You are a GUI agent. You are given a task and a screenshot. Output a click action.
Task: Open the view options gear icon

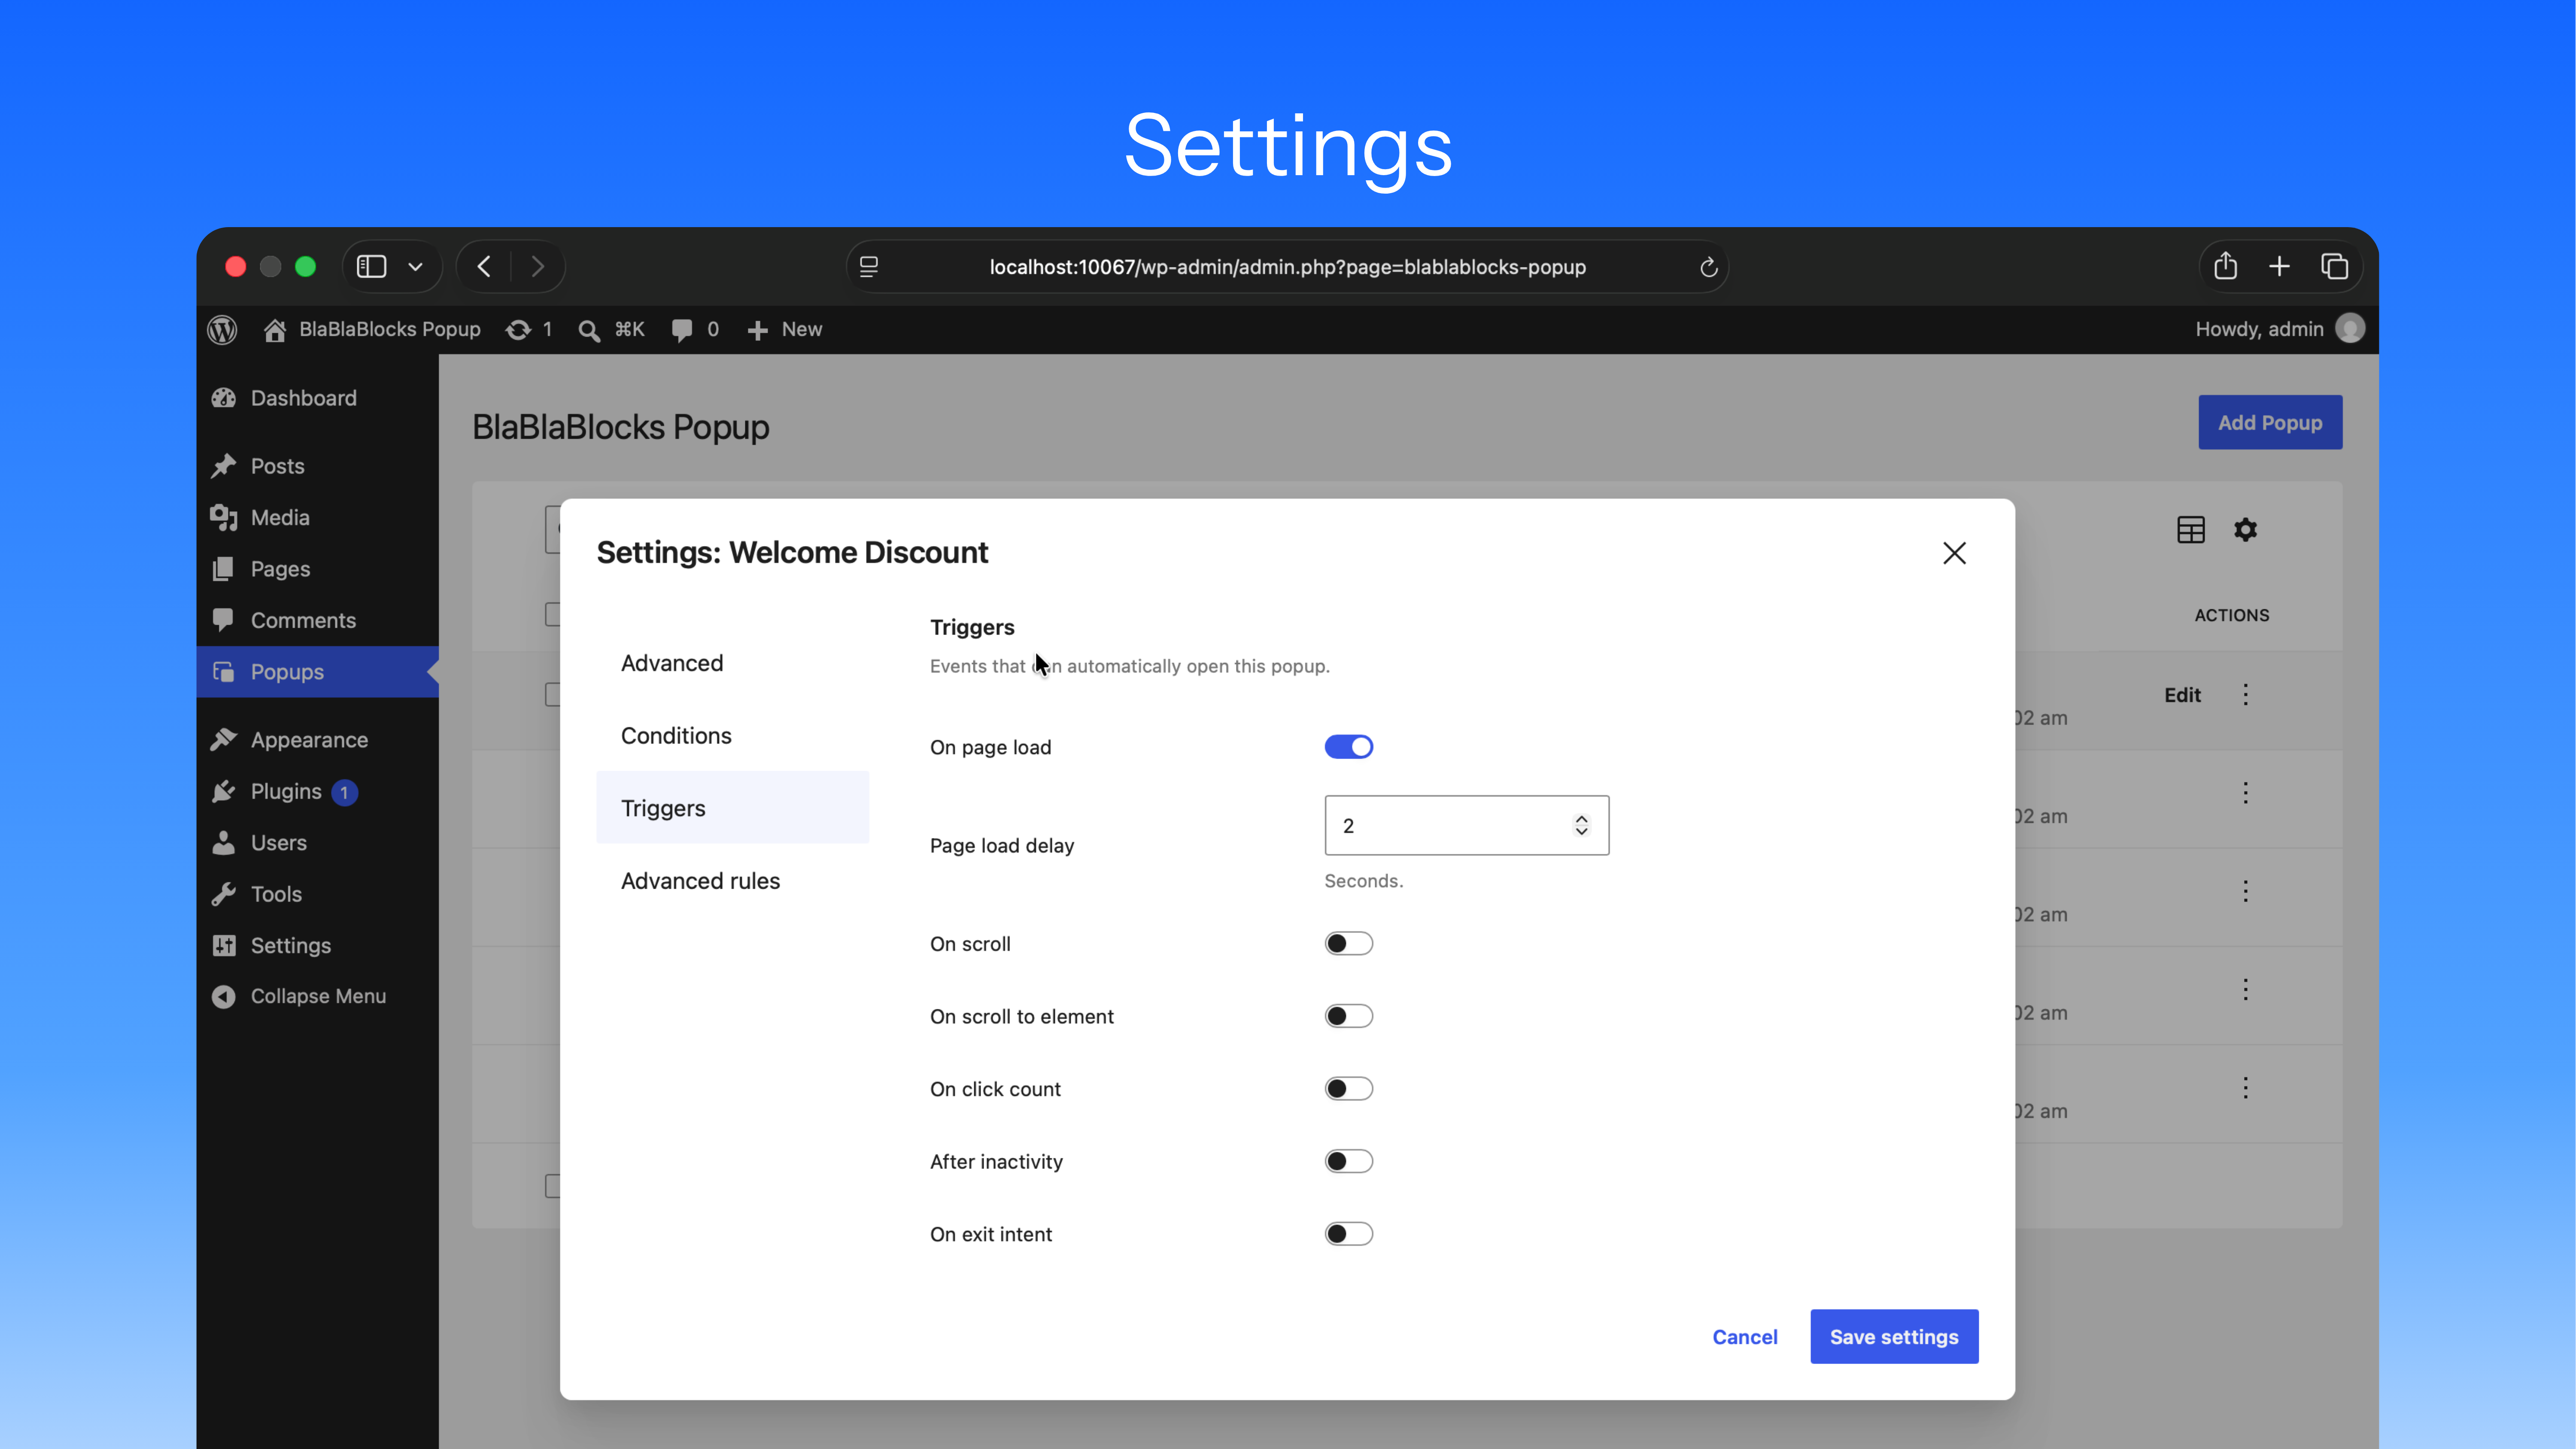coord(2246,530)
